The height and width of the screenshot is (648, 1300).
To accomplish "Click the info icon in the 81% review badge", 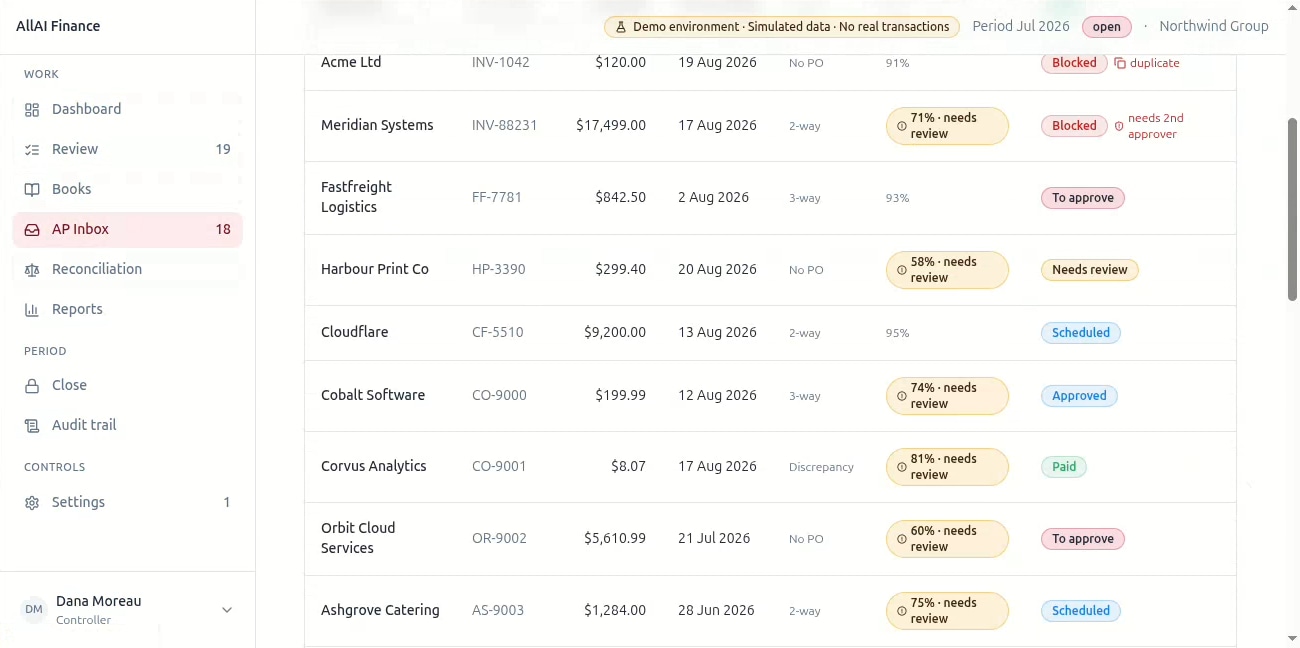I will 902,467.
